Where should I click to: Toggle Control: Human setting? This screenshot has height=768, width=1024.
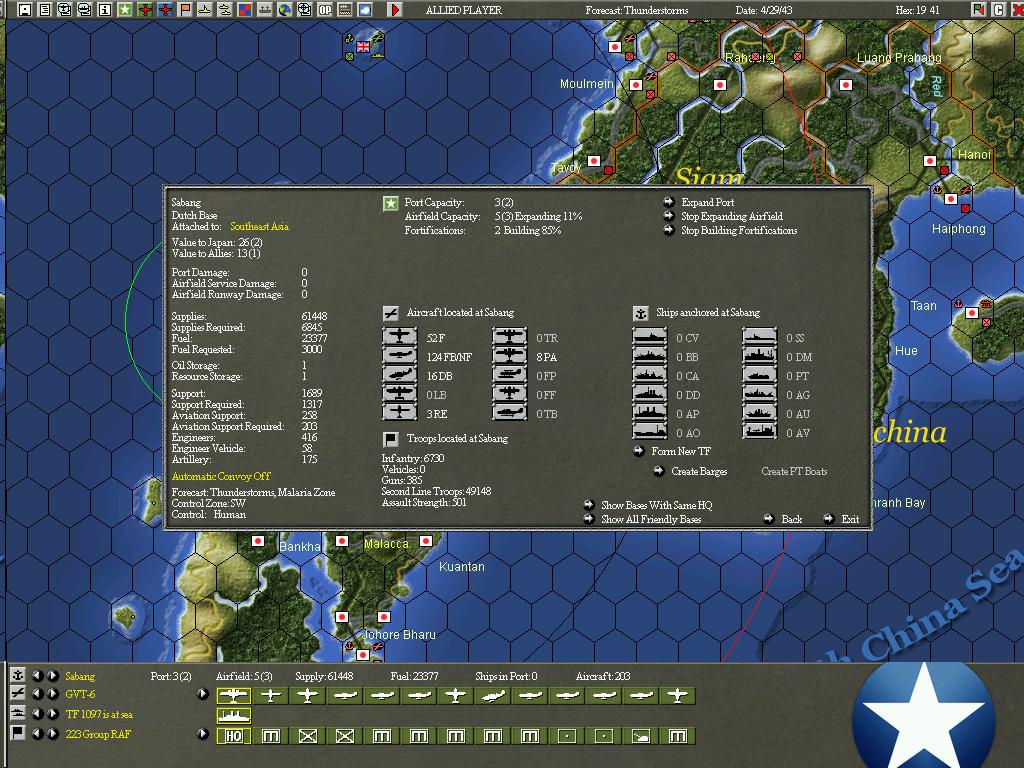tap(209, 515)
